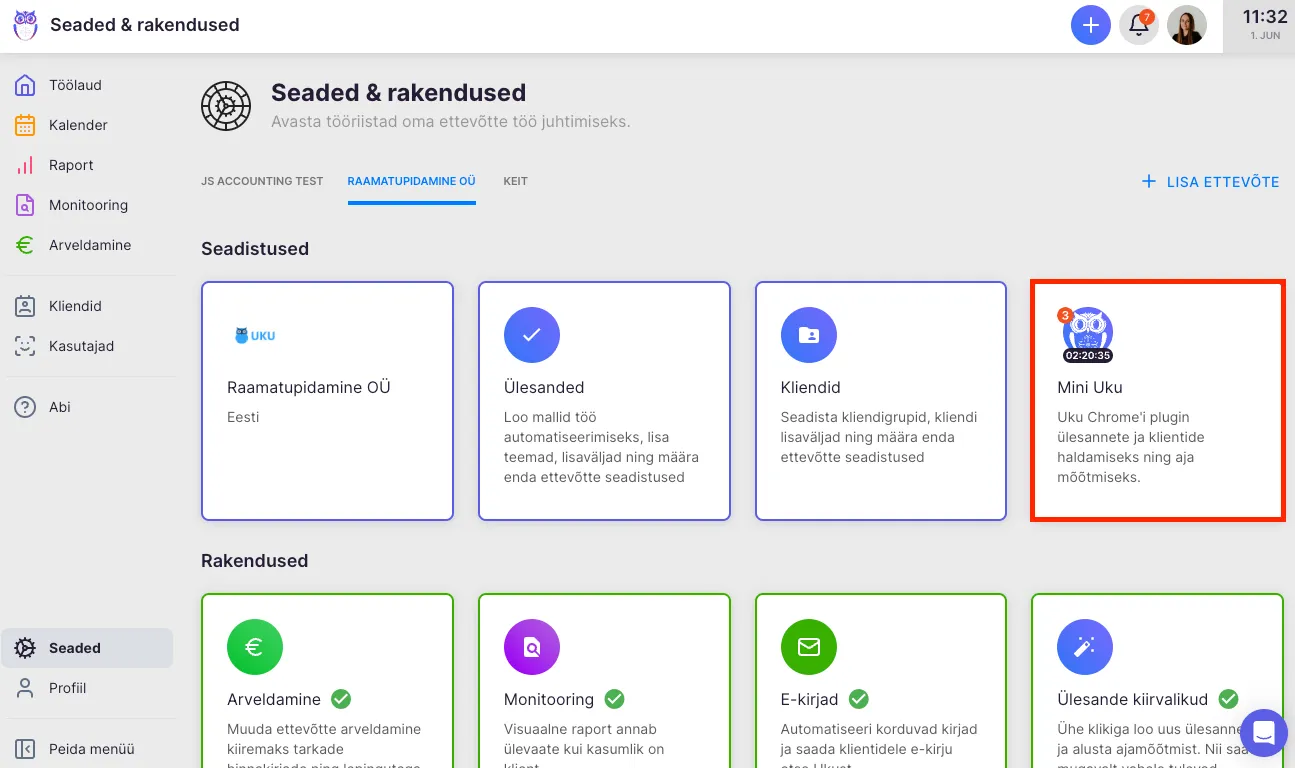Open the chat support bubble
This screenshot has width=1295, height=768.
[1263, 733]
